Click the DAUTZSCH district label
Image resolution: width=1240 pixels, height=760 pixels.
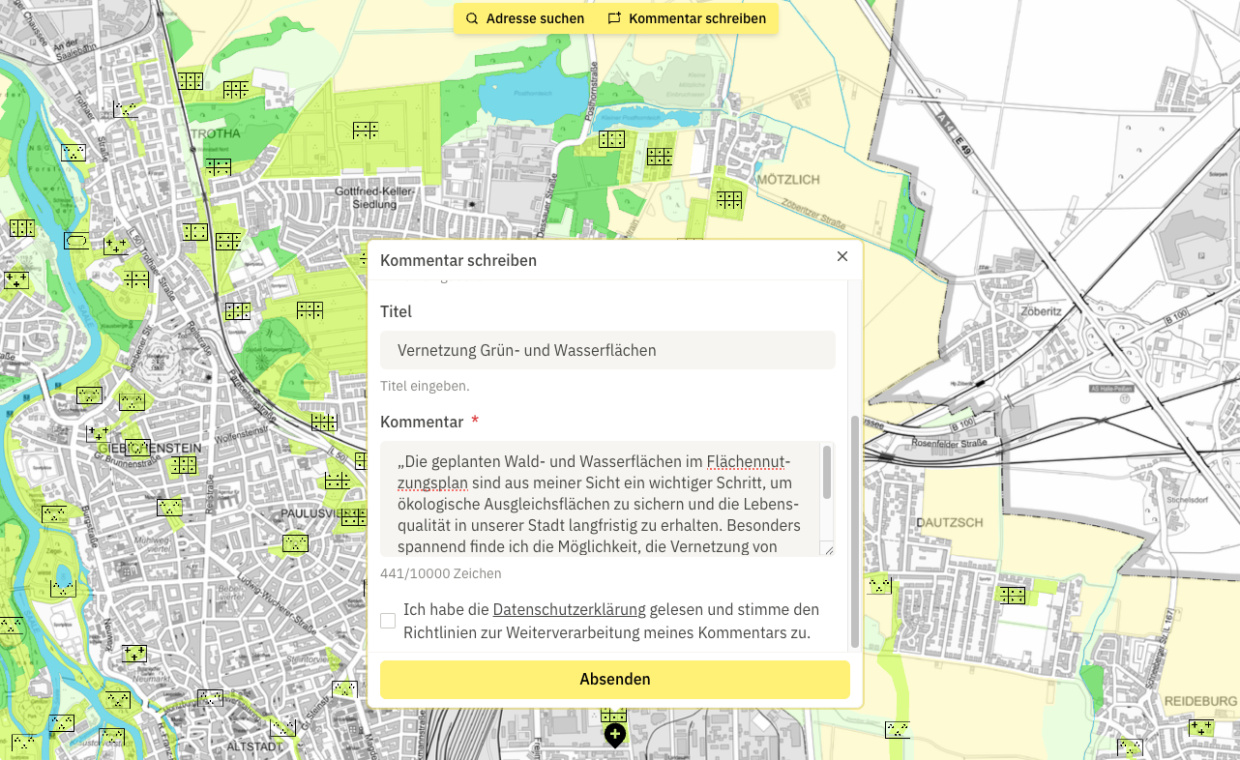pos(950,523)
